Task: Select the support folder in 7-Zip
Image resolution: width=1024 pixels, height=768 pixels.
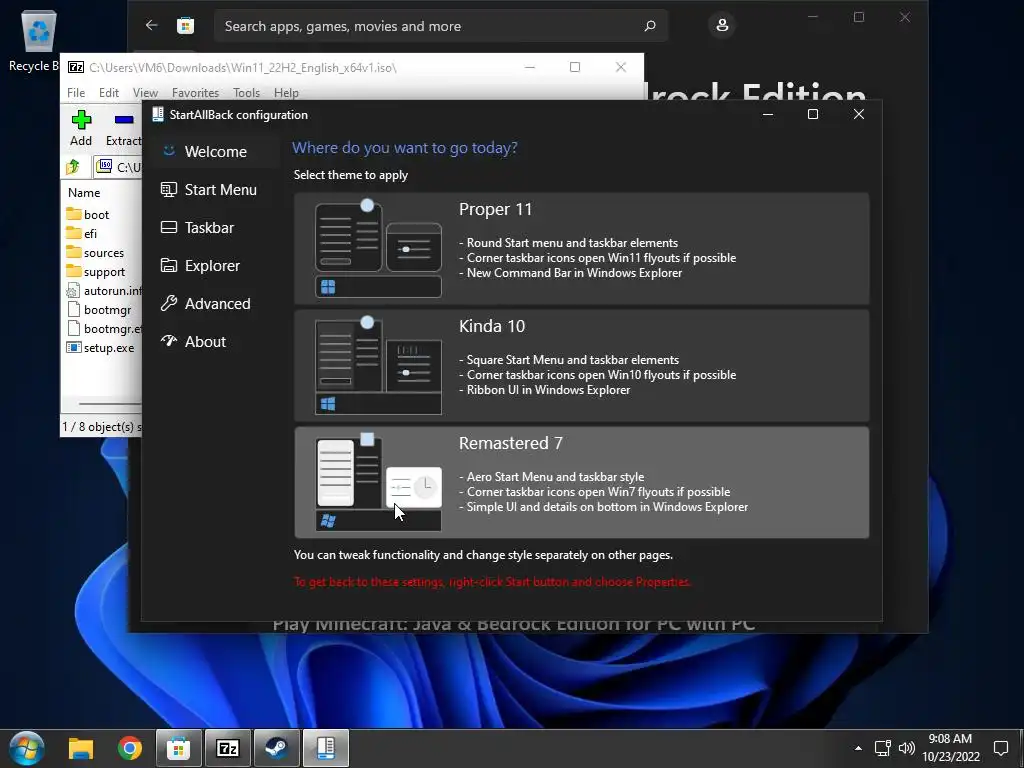Action: [x=96, y=271]
